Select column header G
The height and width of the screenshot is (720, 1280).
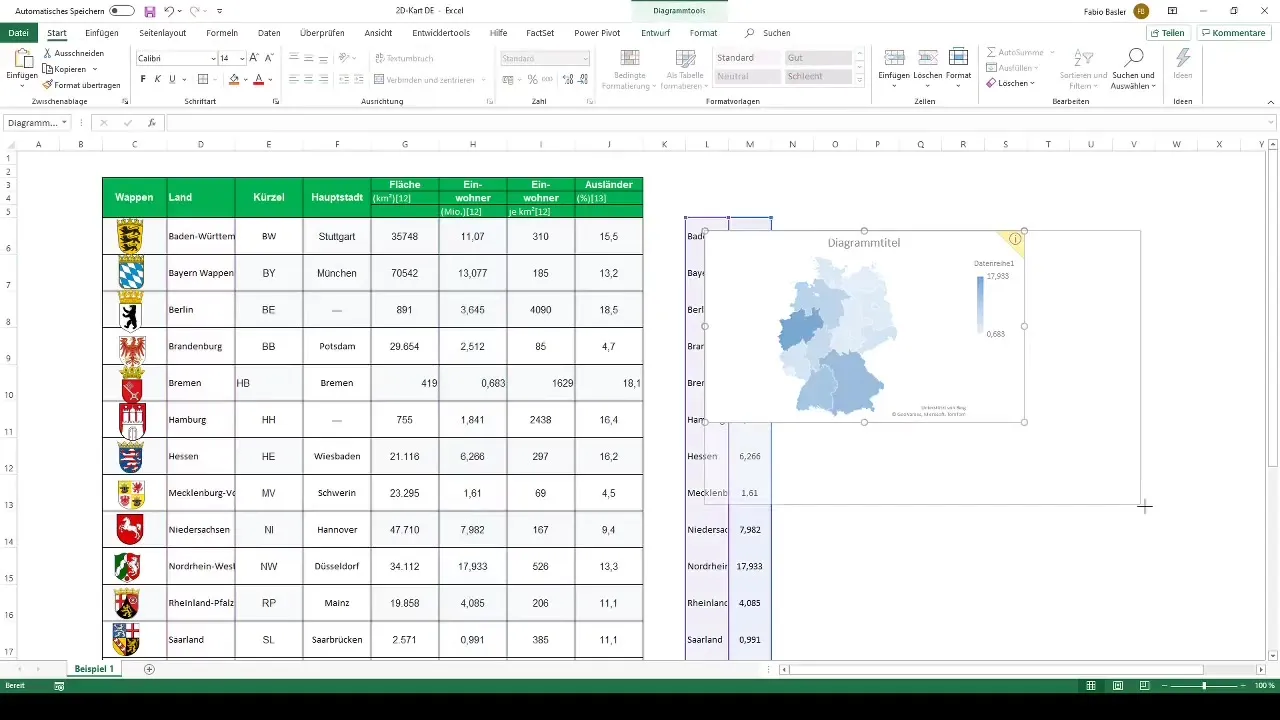tap(405, 145)
